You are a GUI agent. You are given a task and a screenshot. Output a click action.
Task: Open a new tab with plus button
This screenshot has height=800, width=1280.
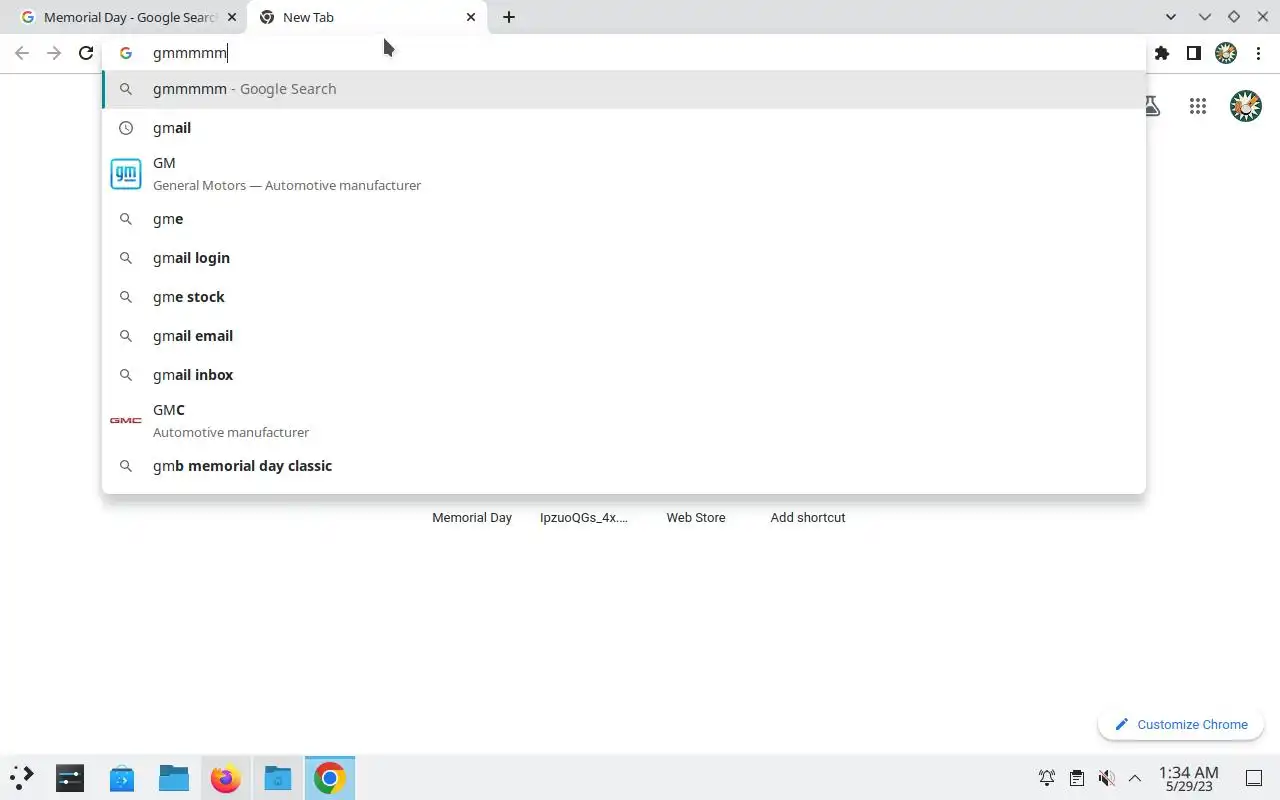[x=509, y=17]
